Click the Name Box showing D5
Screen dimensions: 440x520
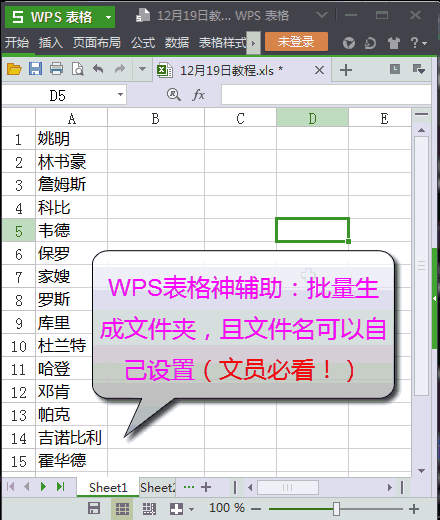point(58,95)
